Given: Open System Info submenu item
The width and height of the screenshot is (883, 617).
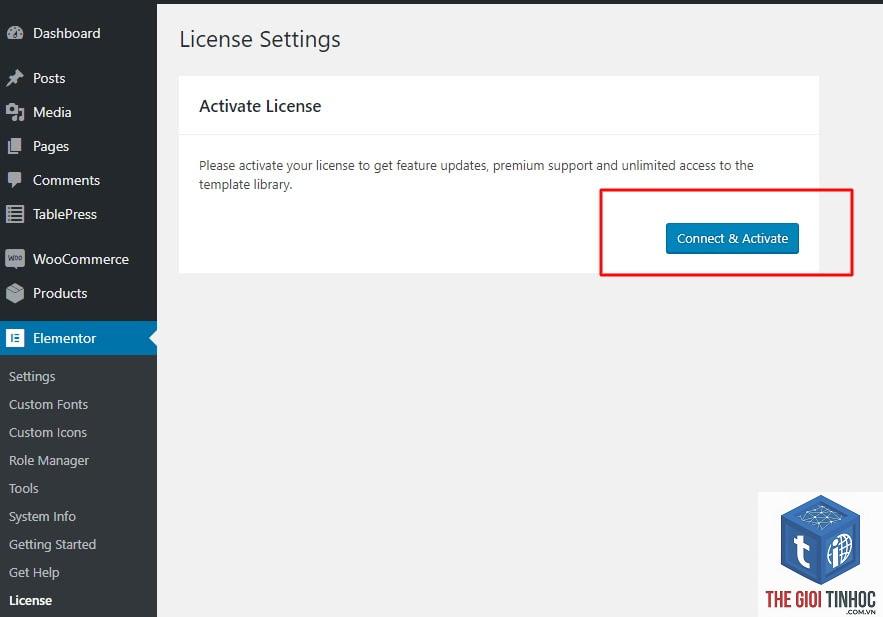Looking at the screenshot, I should point(42,516).
